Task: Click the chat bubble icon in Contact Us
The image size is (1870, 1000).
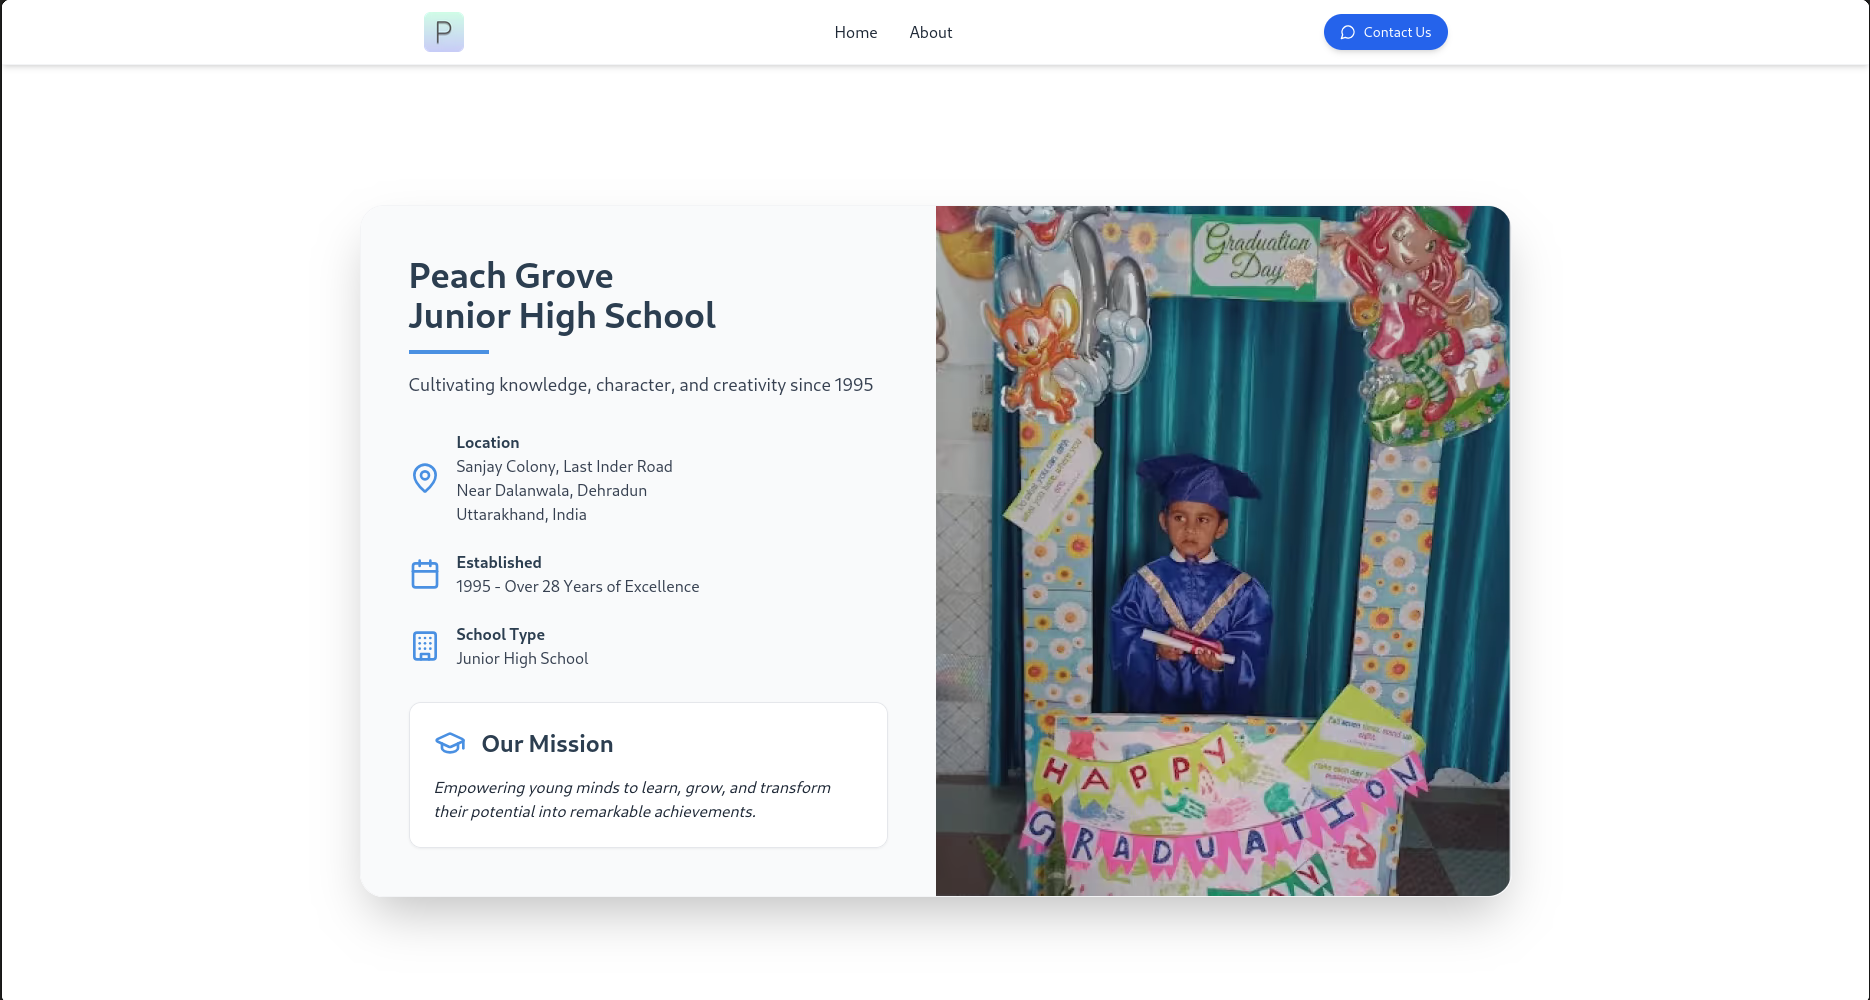Action: tap(1348, 32)
